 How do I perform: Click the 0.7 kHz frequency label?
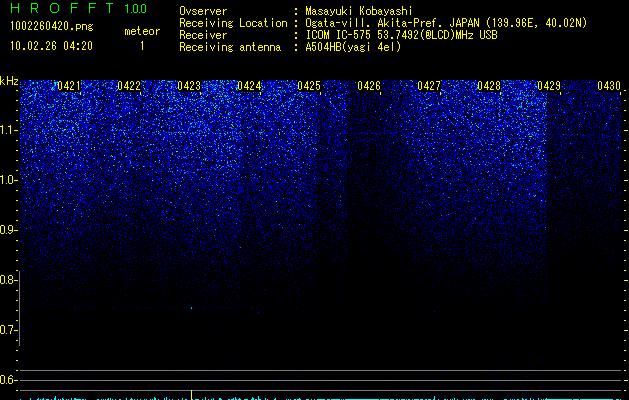click(8, 330)
